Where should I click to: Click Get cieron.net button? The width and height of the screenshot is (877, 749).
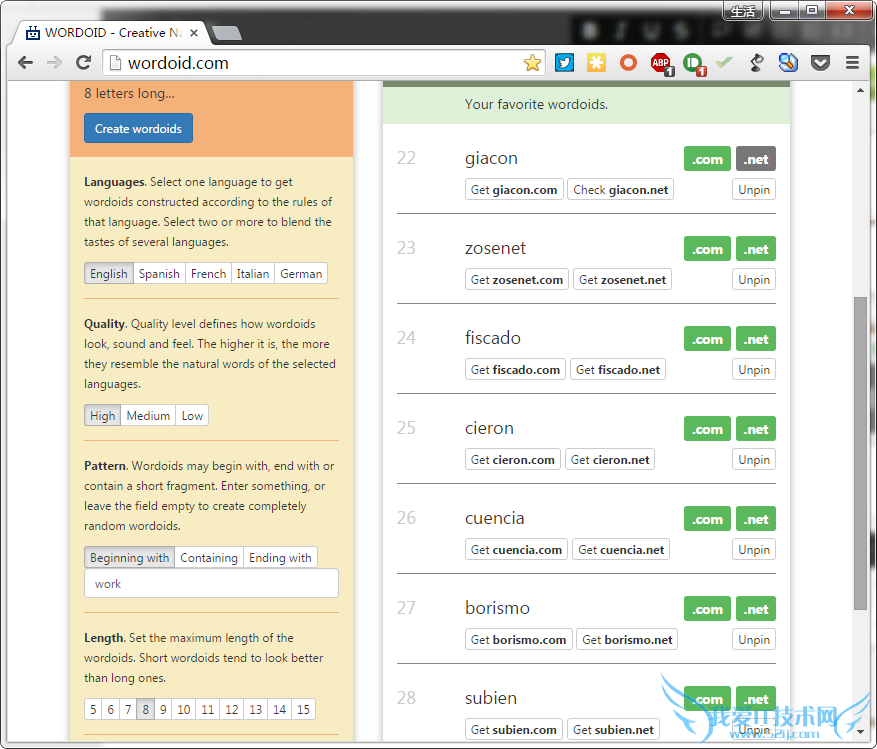(610, 460)
